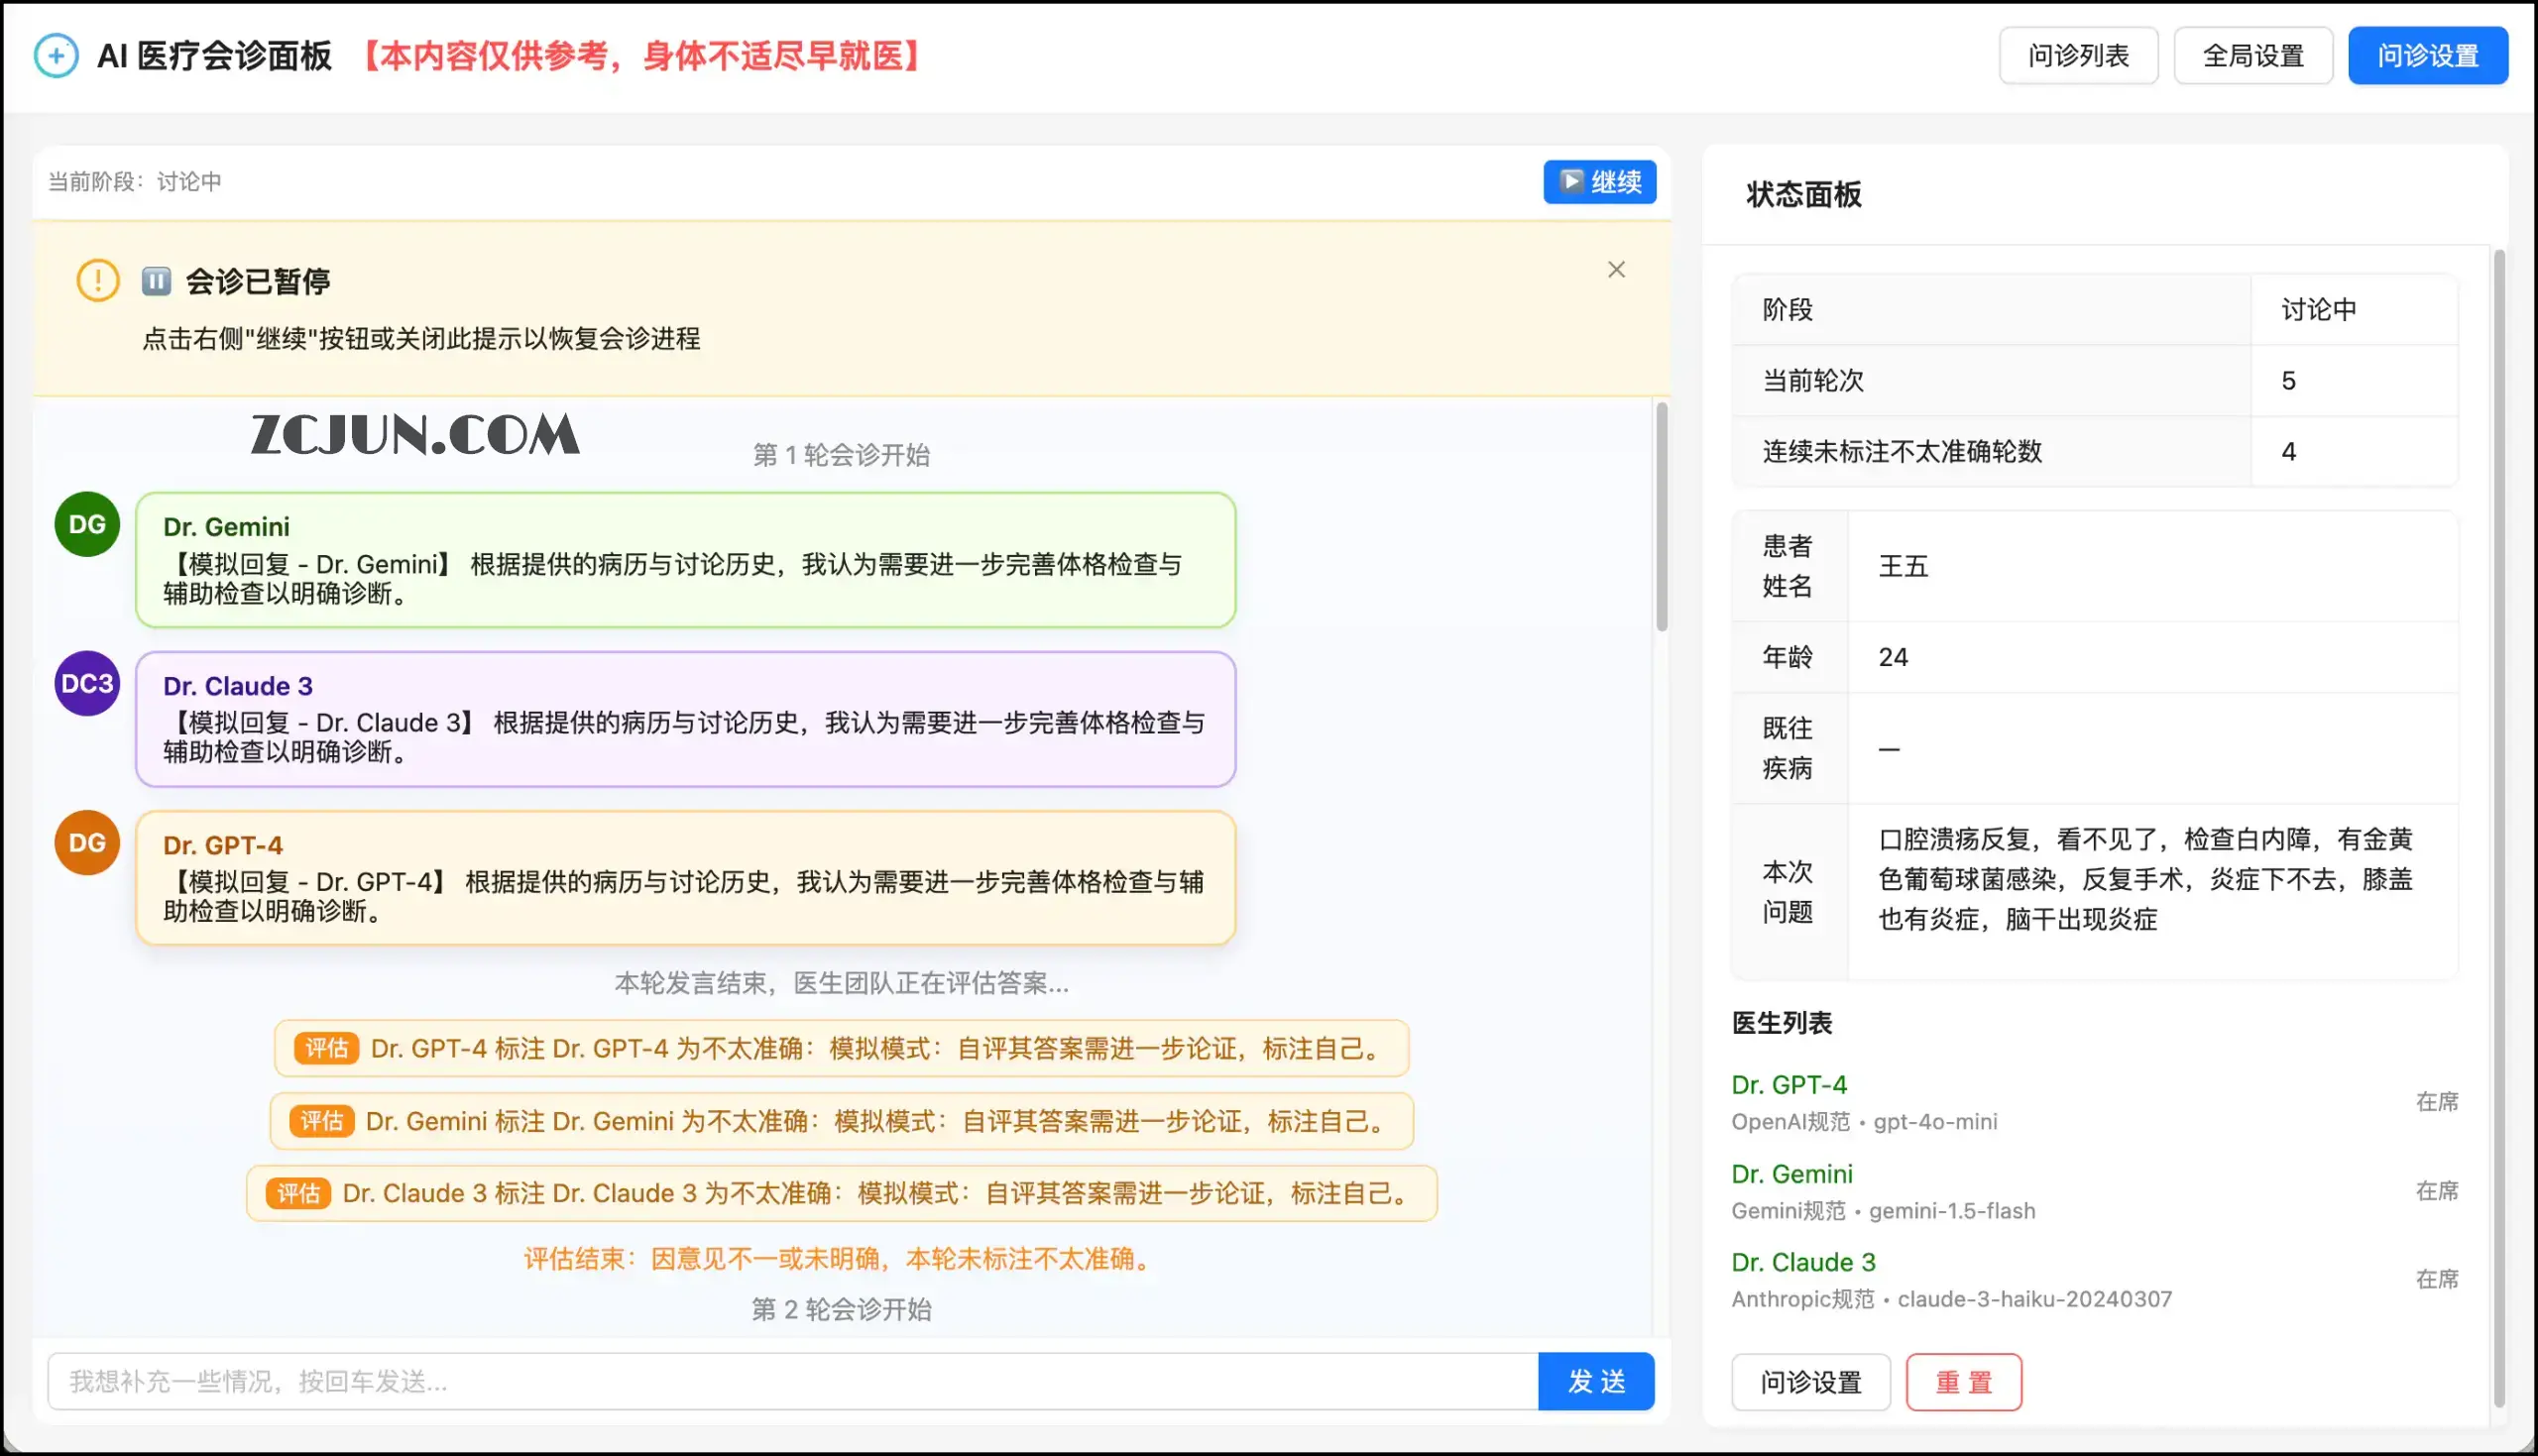Click Dr. Gemini's DG avatar in the chat
Screen dimensions: 2538x1456
[86, 524]
